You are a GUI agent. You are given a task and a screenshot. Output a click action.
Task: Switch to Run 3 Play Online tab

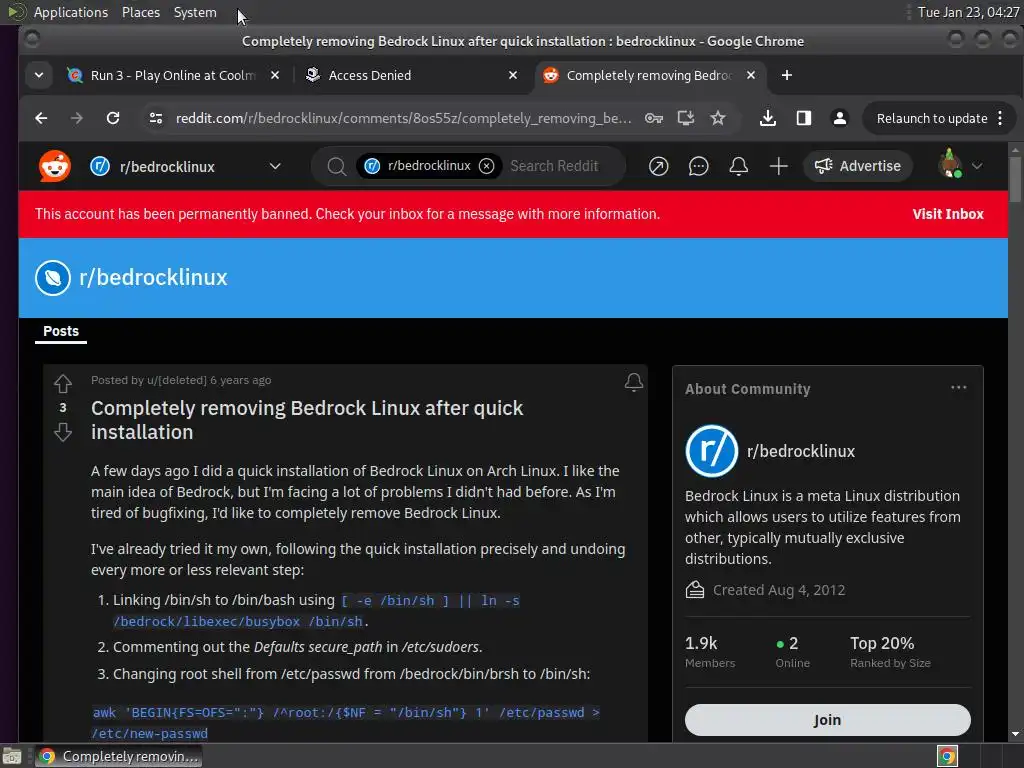173,75
